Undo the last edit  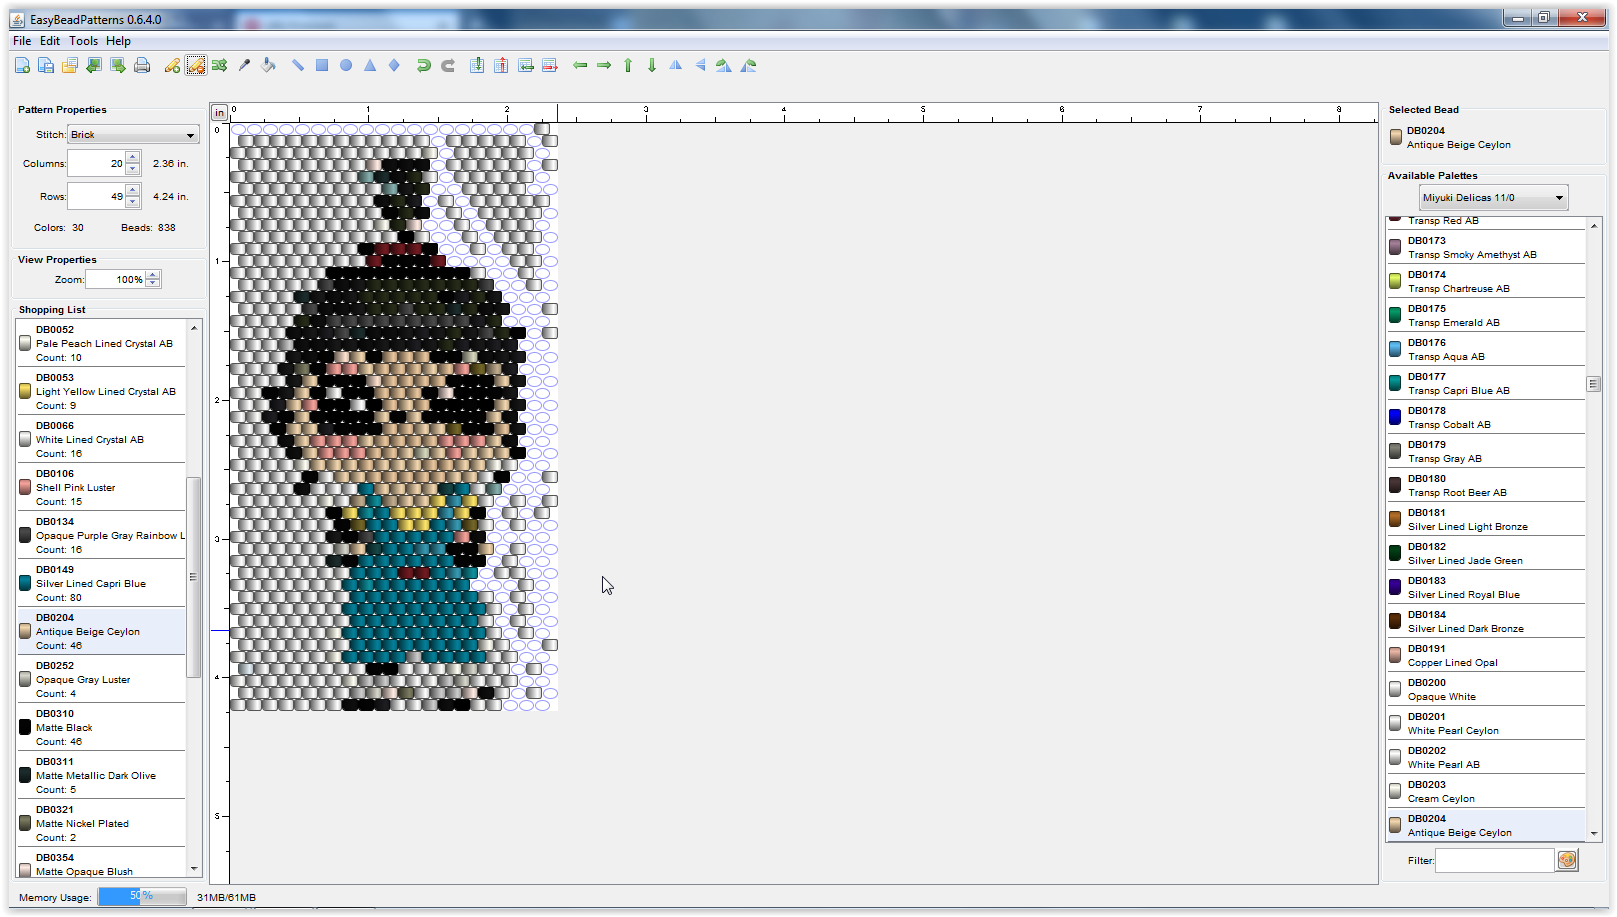click(423, 64)
